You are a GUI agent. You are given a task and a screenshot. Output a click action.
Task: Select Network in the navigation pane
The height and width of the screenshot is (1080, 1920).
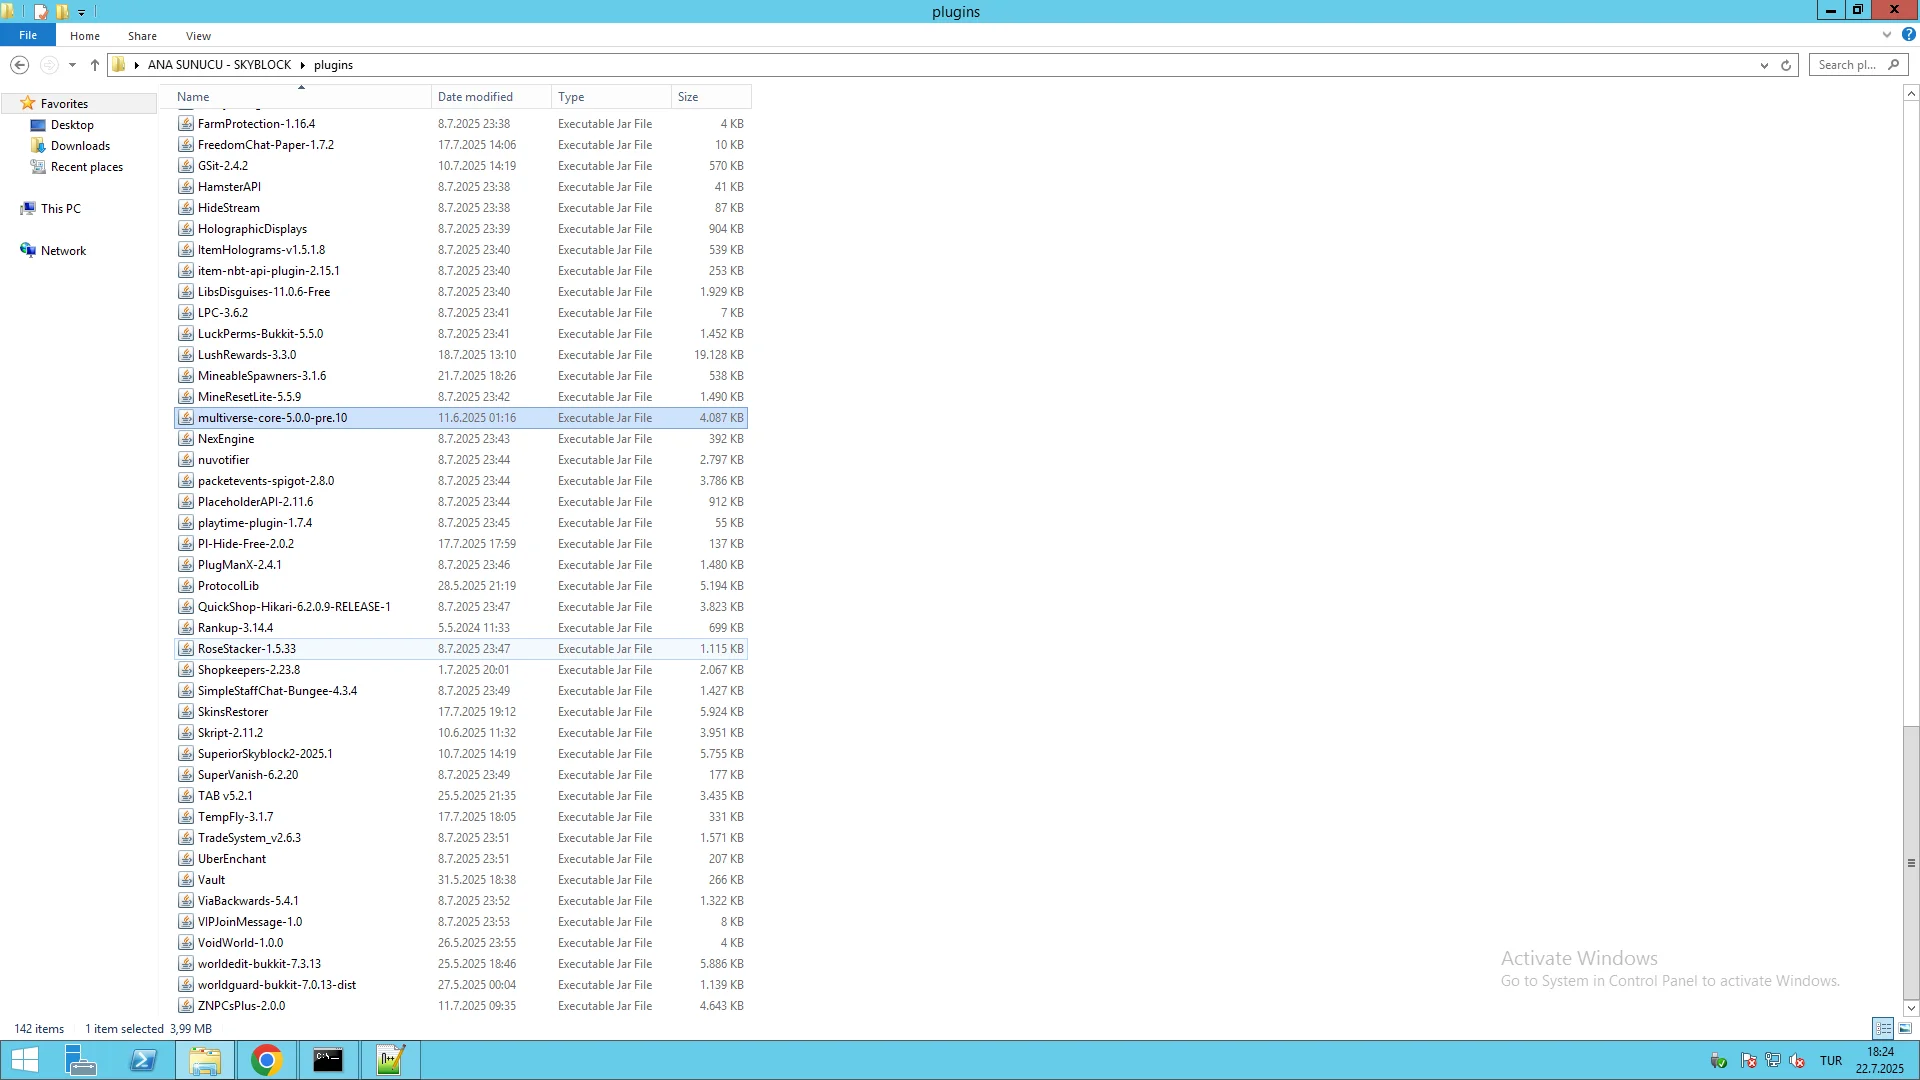click(63, 251)
